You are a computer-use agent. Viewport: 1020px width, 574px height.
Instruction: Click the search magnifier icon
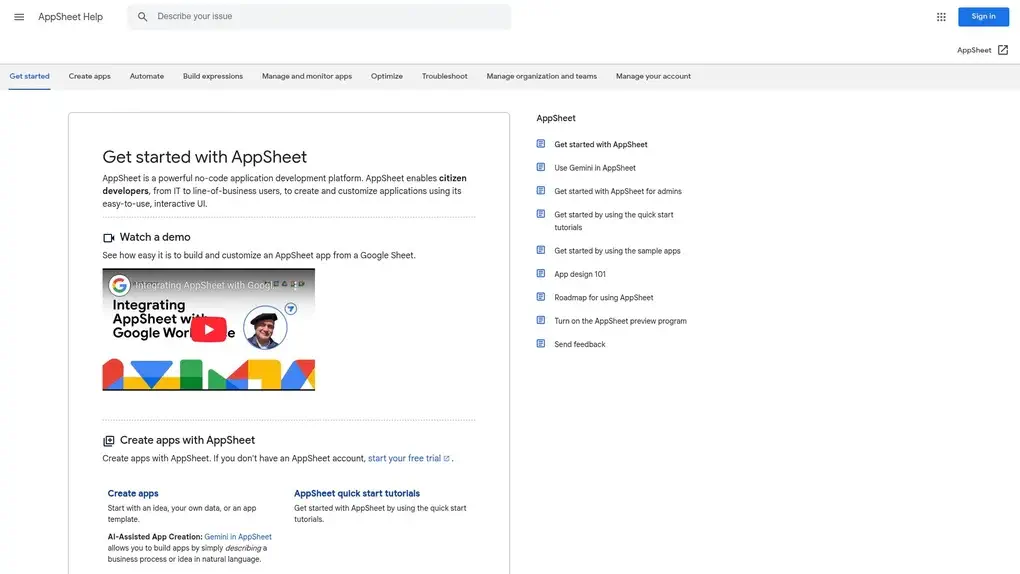point(142,17)
